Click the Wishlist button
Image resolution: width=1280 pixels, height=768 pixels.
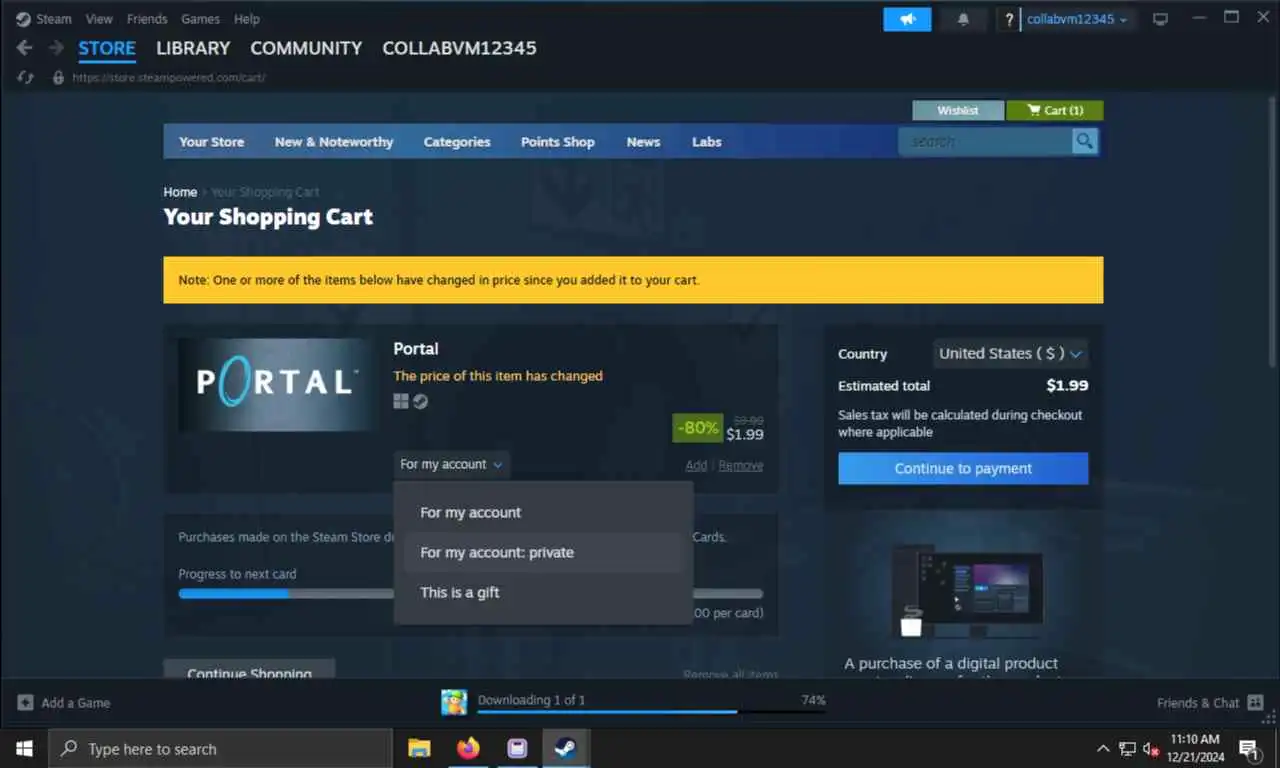[958, 110]
